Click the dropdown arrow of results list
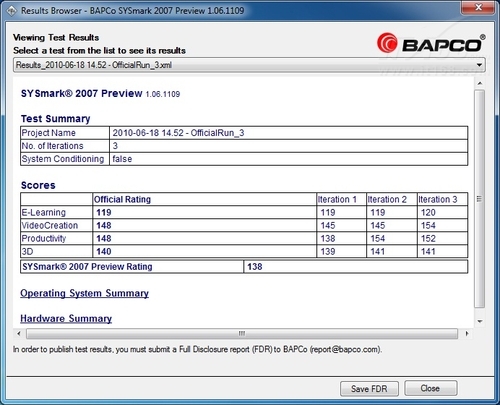The image size is (500, 405). point(479,65)
